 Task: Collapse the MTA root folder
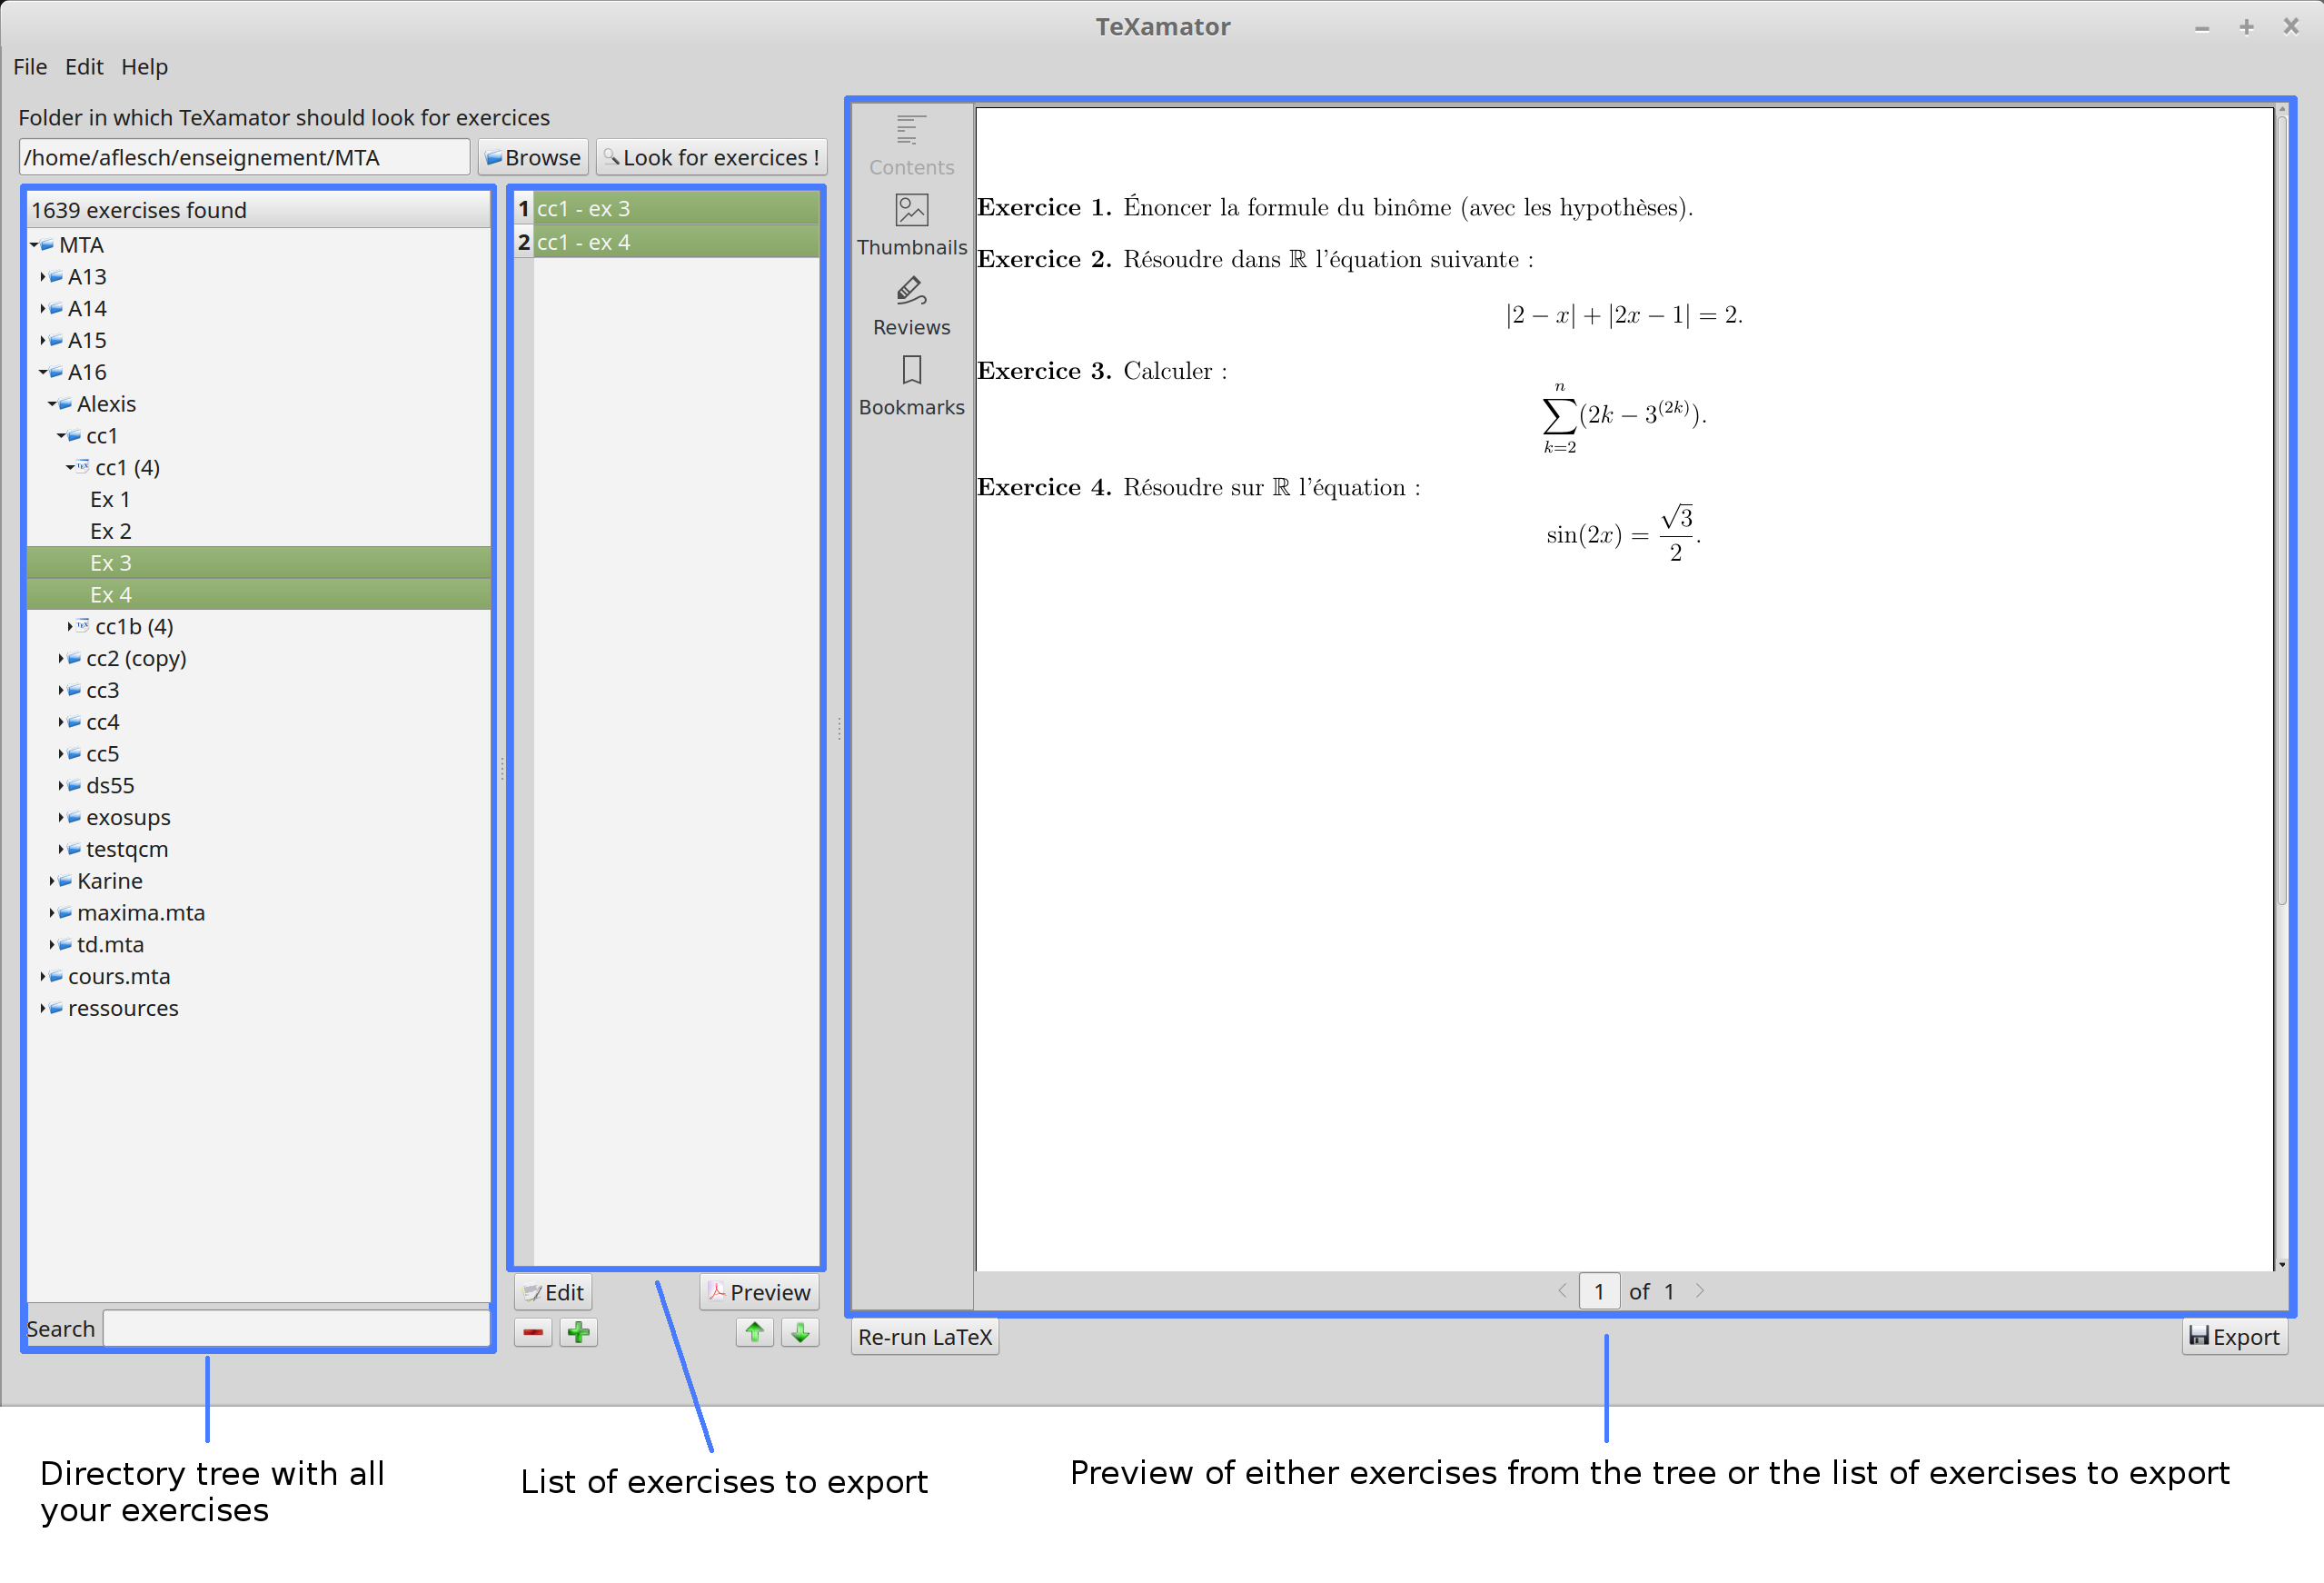tap(35, 245)
